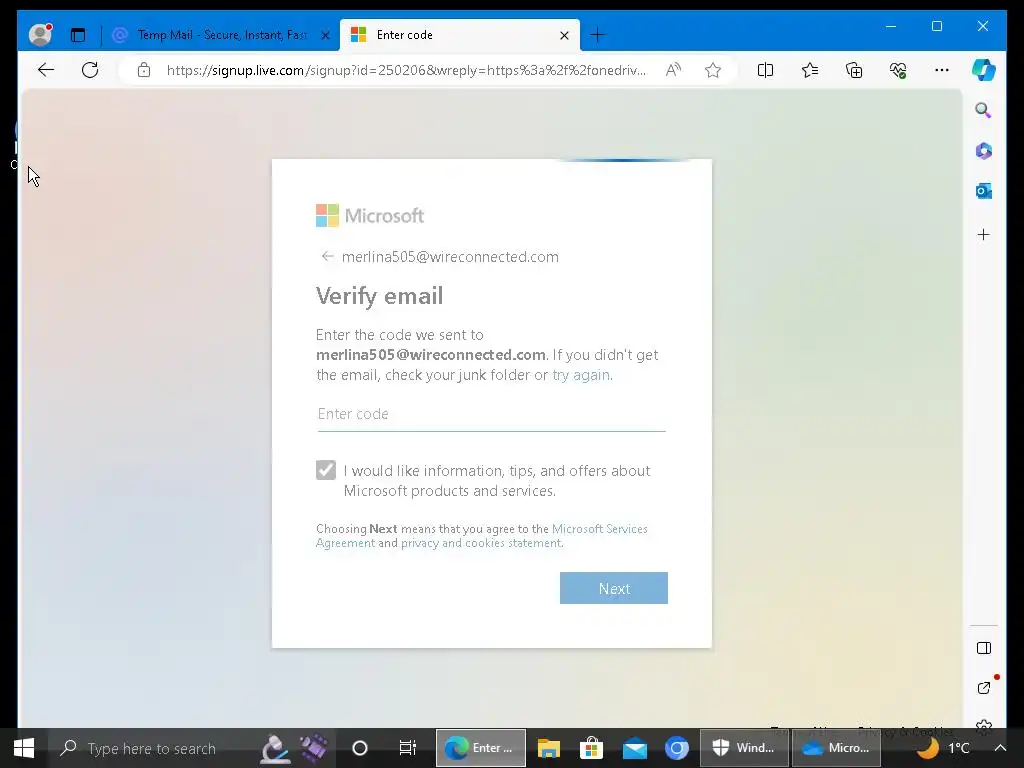Open Task View on taskbar

(408, 748)
